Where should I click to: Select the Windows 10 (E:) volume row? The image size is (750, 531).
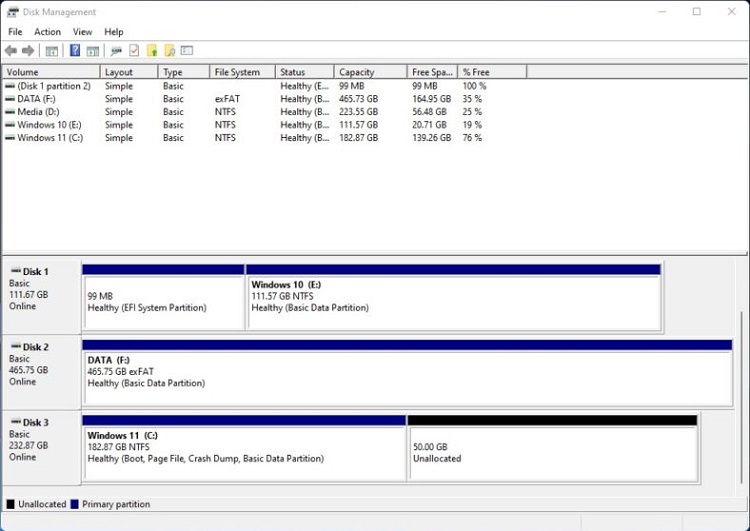[x=265, y=125]
